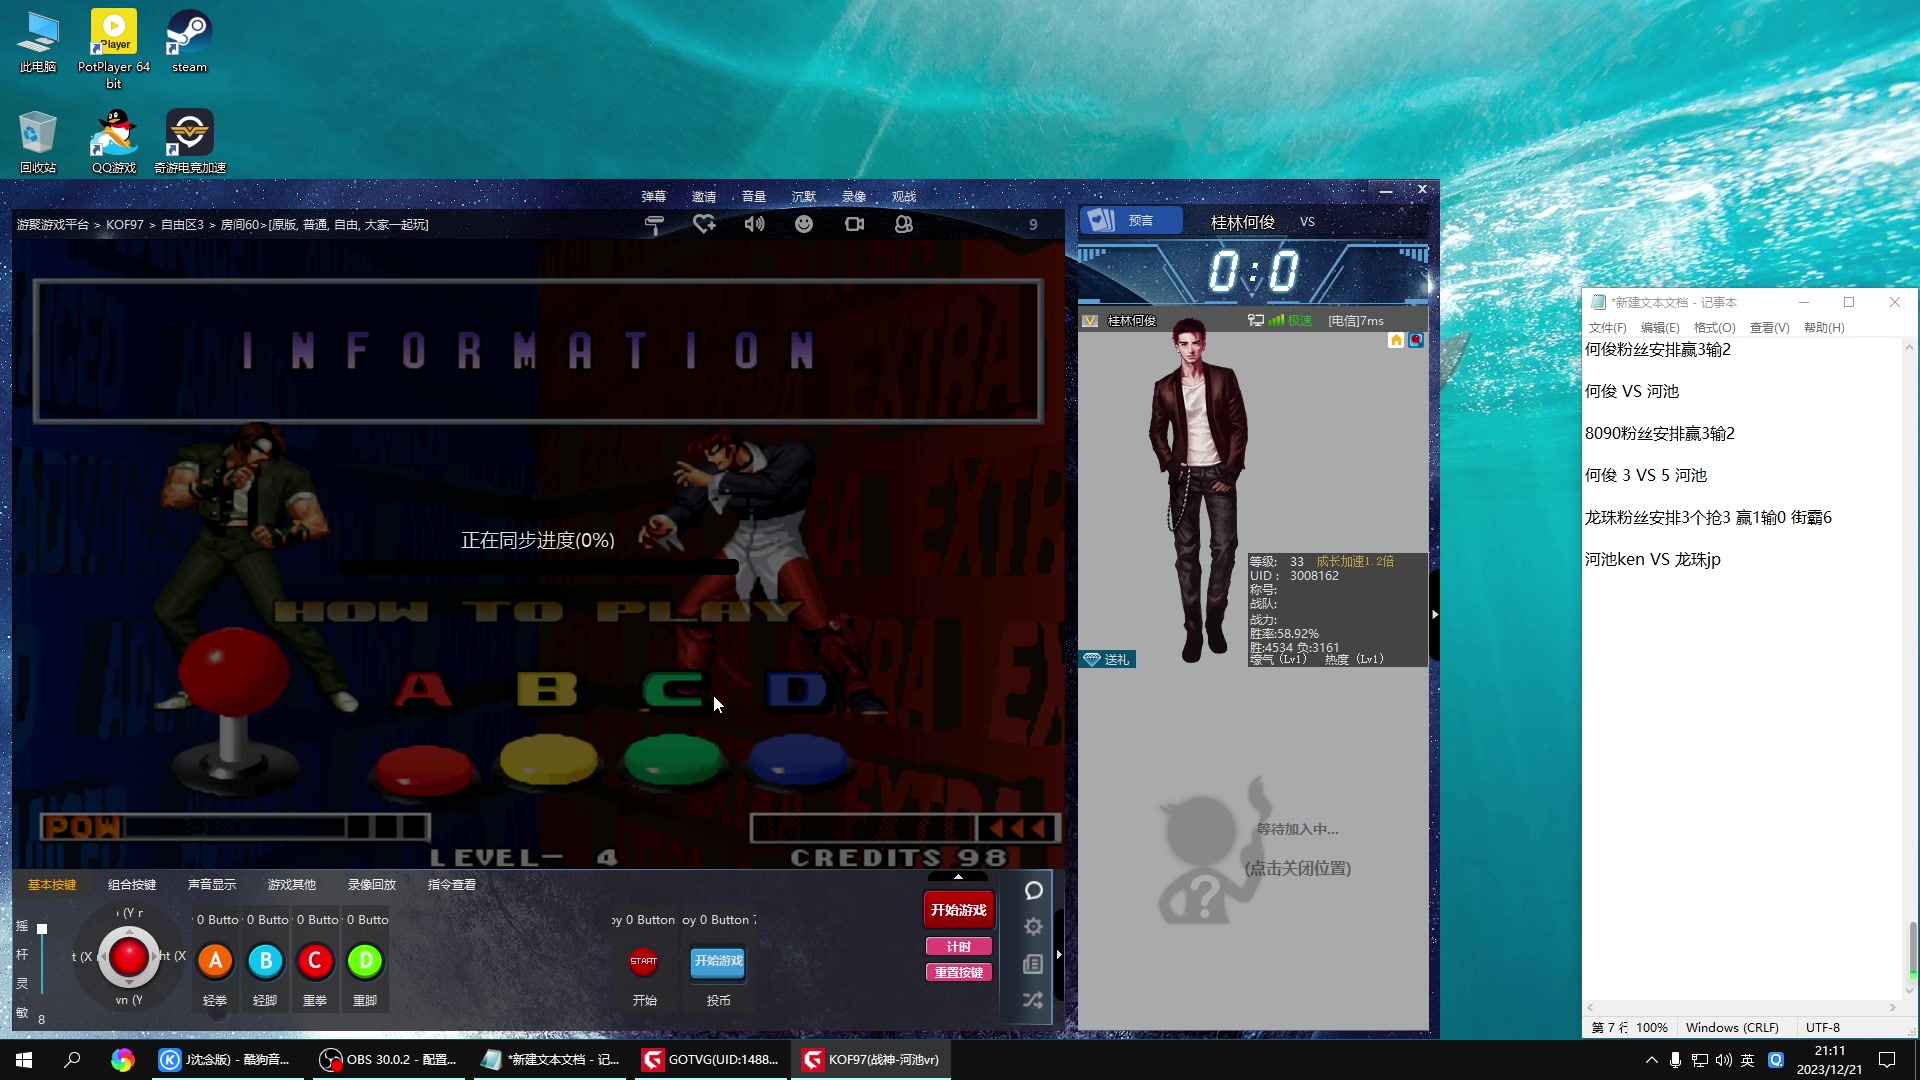Click the pink 计时 button

tap(959, 946)
